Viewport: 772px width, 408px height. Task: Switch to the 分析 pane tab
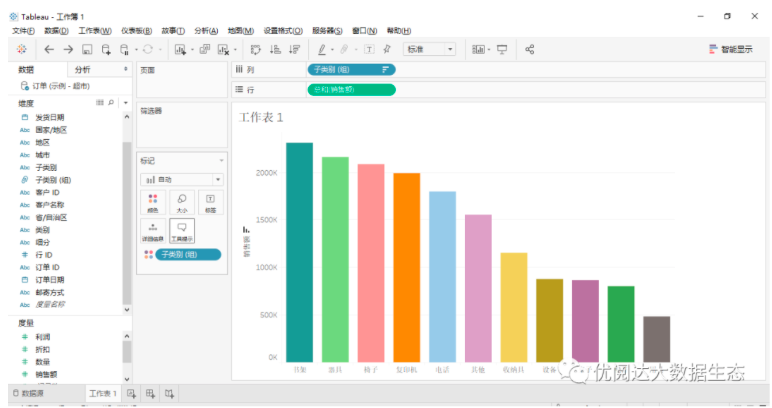click(x=82, y=69)
